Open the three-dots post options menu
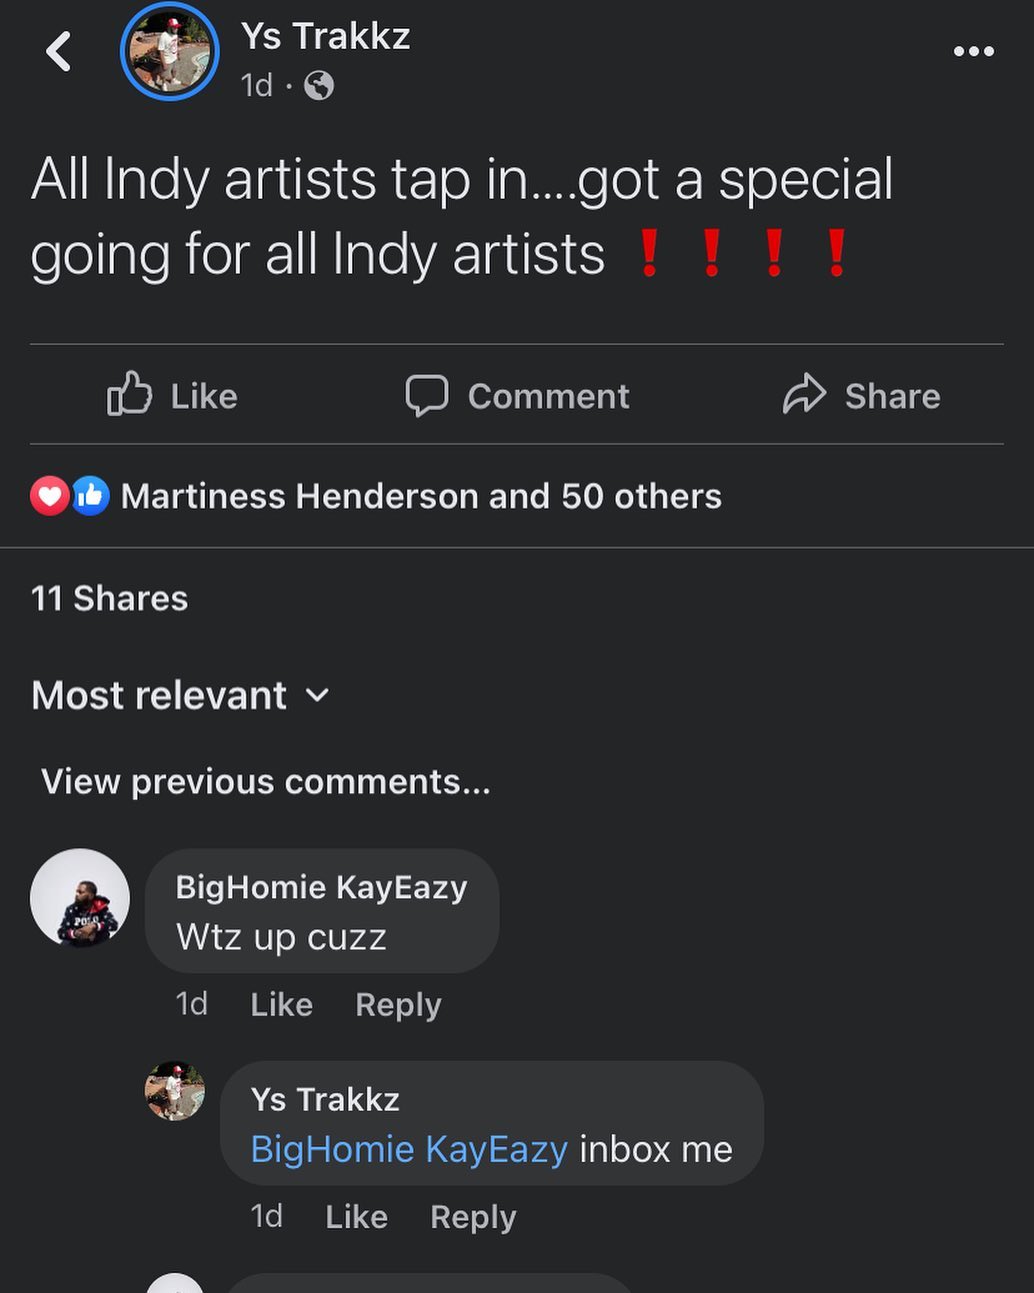1034x1293 pixels. (x=973, y=51)
